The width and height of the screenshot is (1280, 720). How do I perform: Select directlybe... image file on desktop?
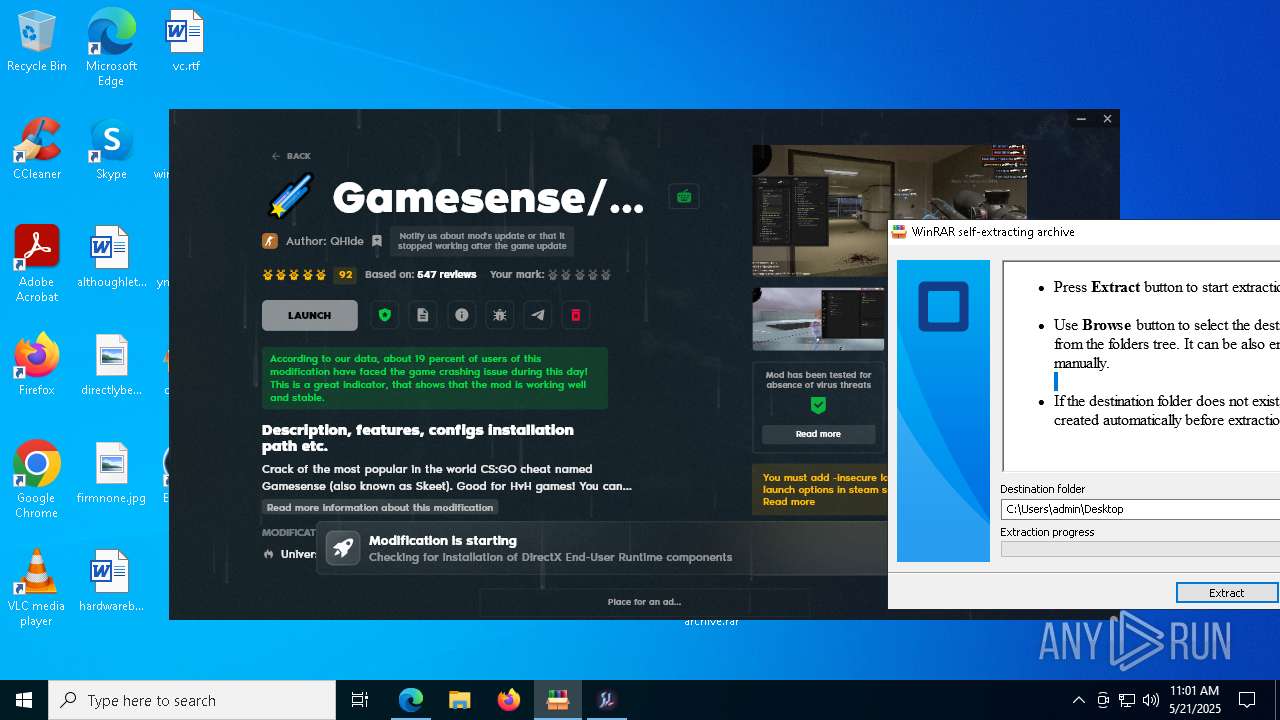(x=111, y=365)
